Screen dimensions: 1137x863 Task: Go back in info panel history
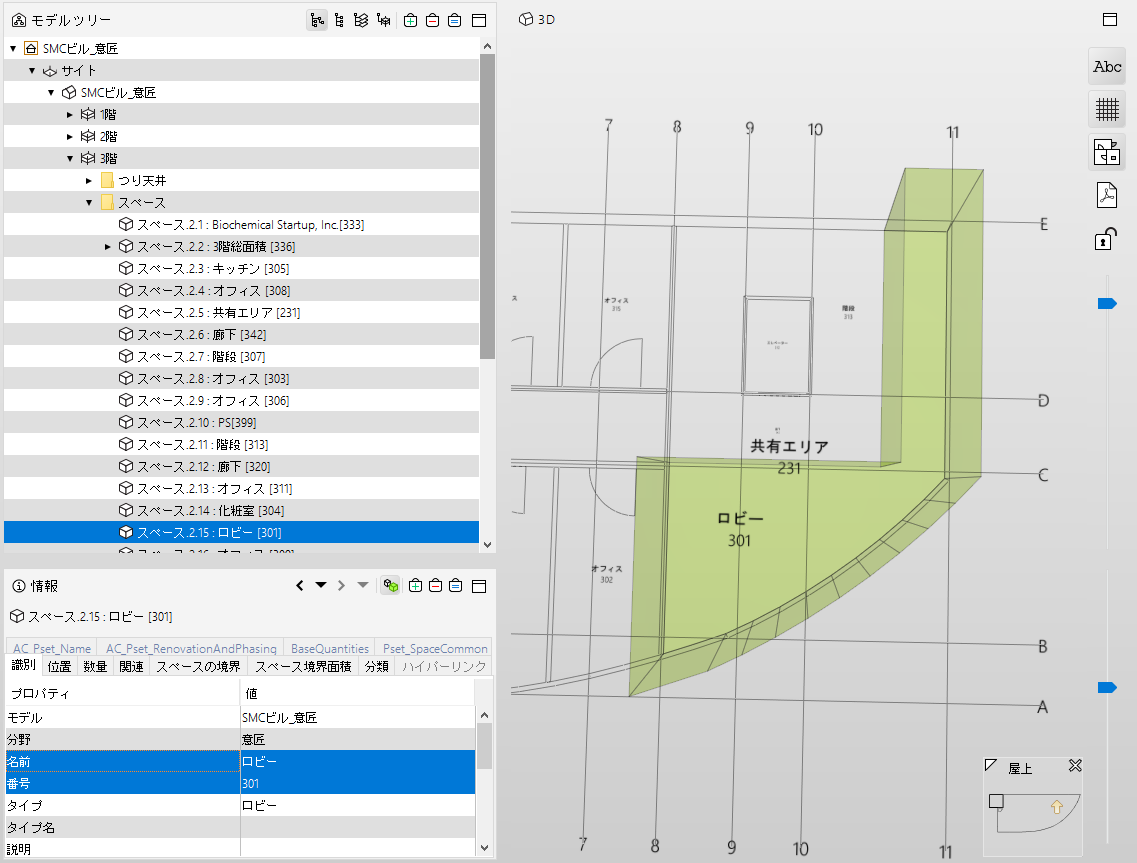point(299,585)
